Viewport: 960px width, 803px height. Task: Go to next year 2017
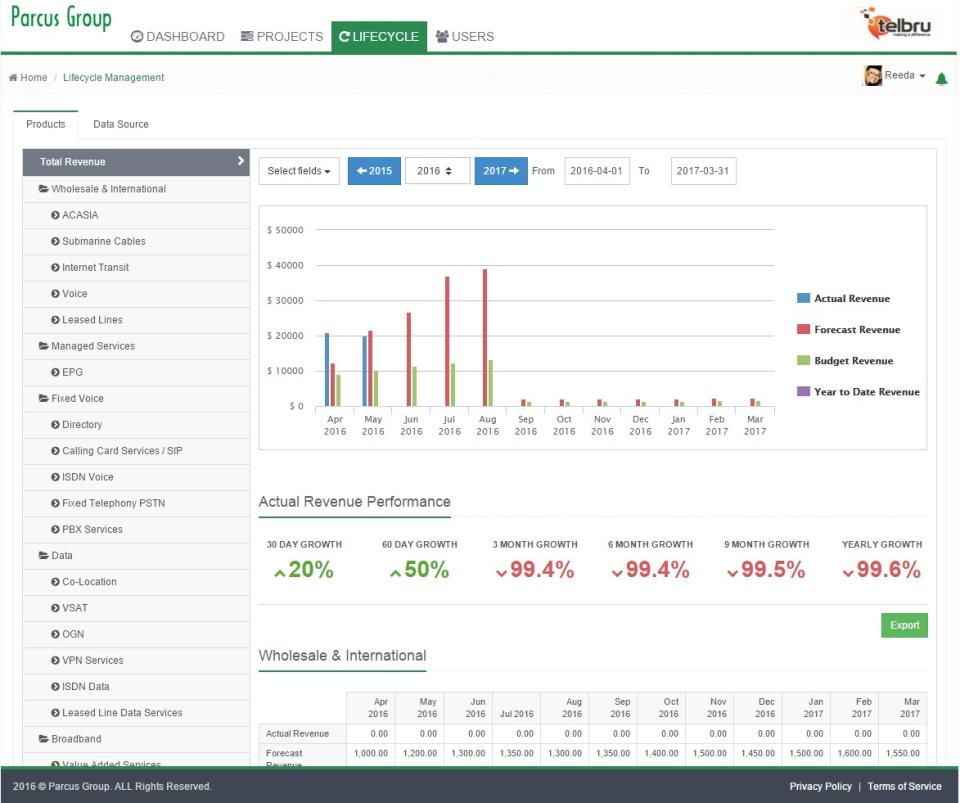pyautogui.click(x=501, y=171)
